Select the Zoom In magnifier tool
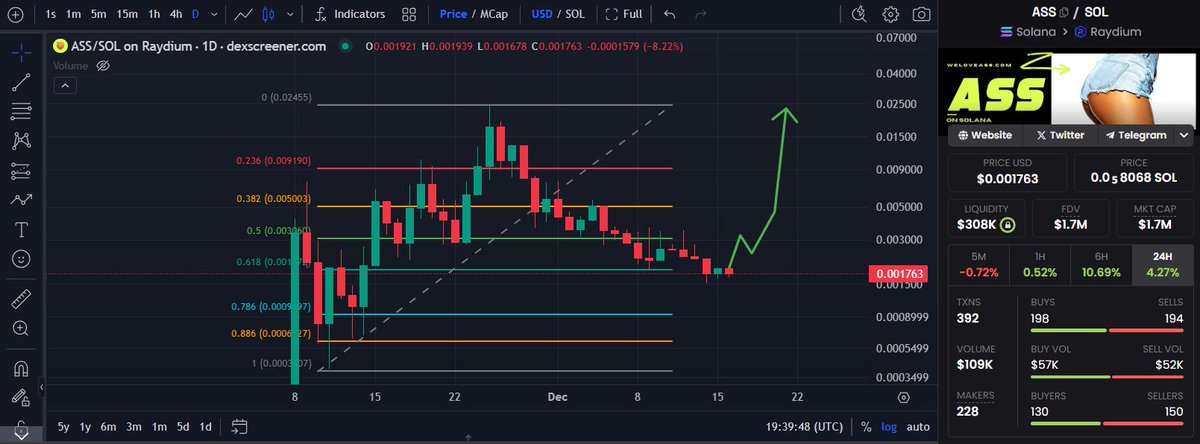This screenshot has height=444, width=1200. [x=21, y=328]
